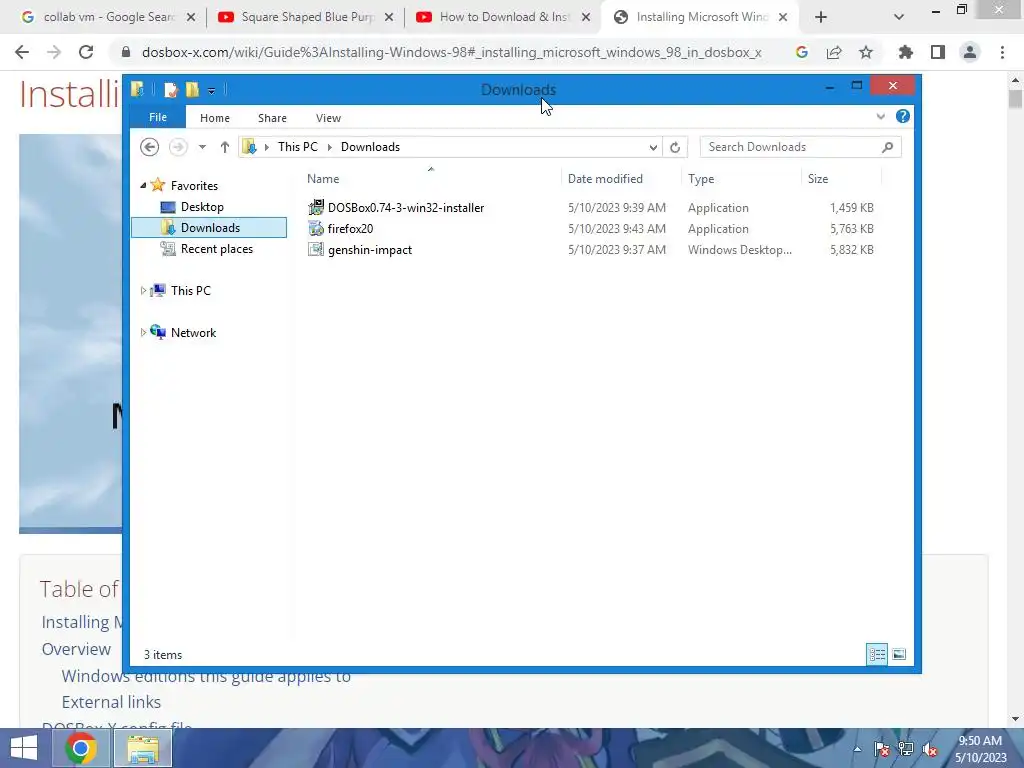Image resolution: width=1024 pixels, height=768 pixels.
Task: Click File Explorer icon in taskbar
Action: pos(143,748)
